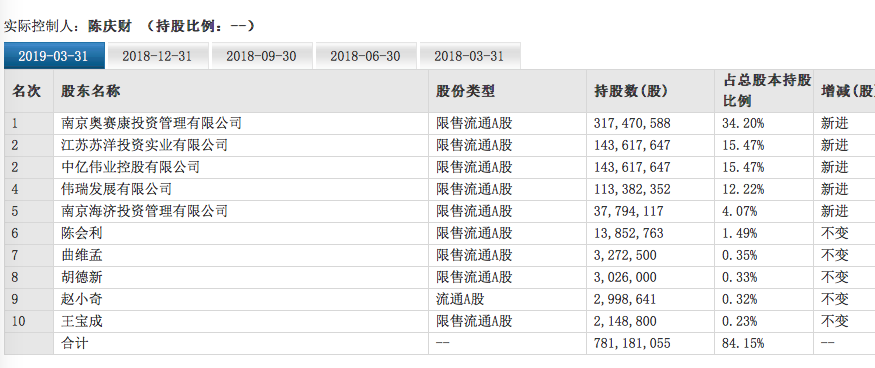Click the 占总股本持股比例 column header
This screenshot has height=368, width=875.
pyautogui.click(x=763, y=91)
